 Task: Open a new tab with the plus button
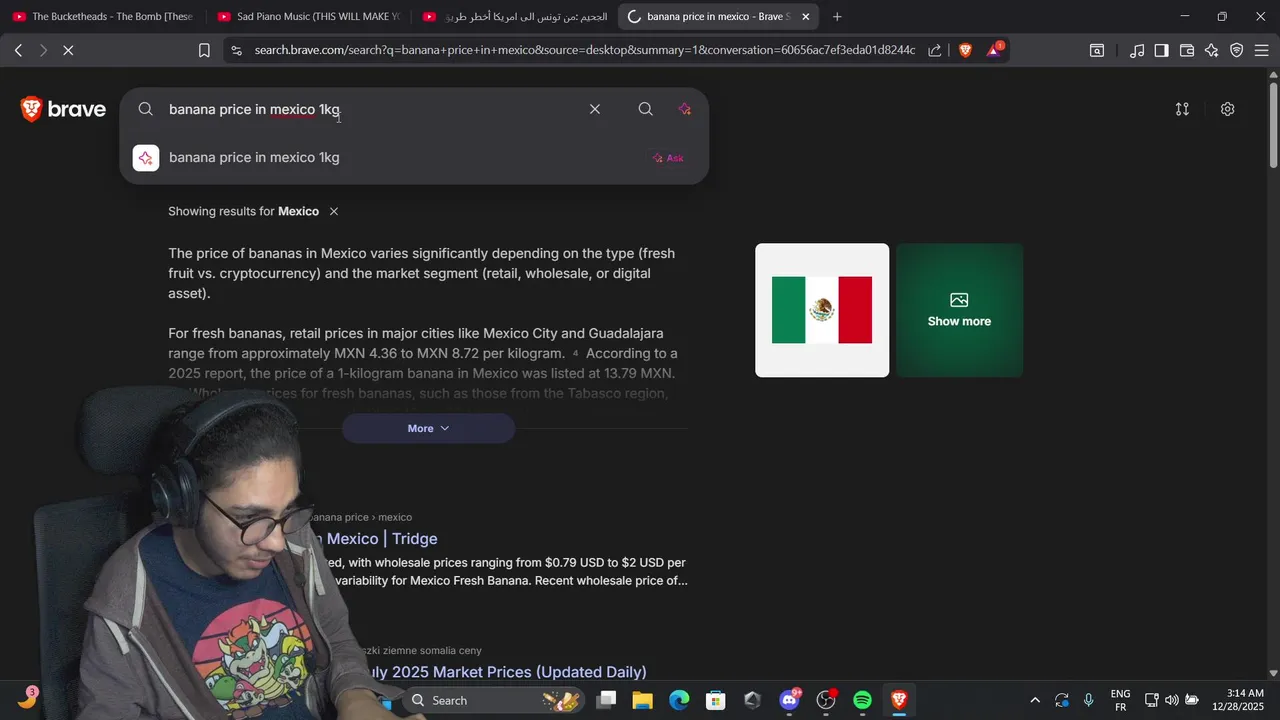[x=837, y=17]
